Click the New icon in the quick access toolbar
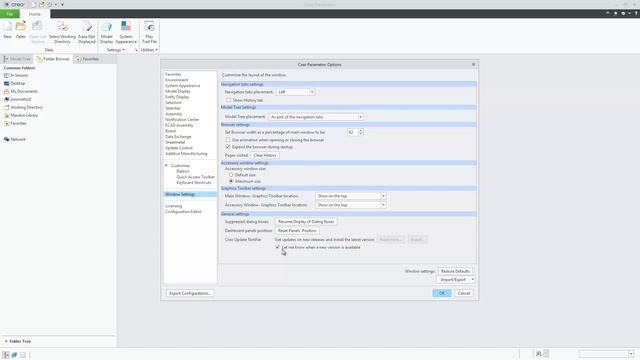This screenshot has height=360, width=640. 33,4
